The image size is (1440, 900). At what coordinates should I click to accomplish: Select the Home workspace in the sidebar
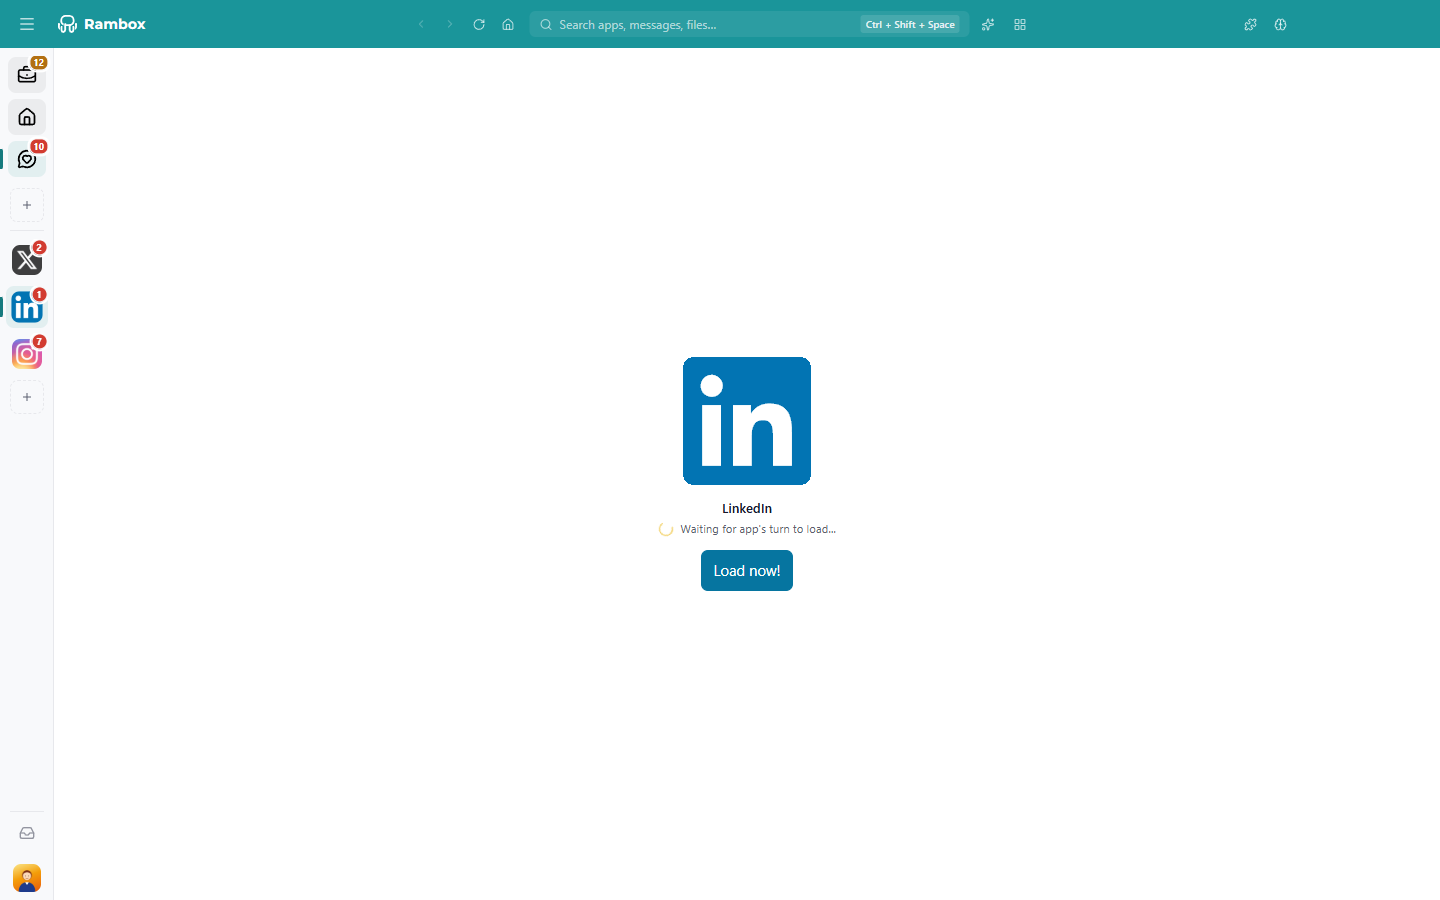pyautogui.click(x=27, y=117)
